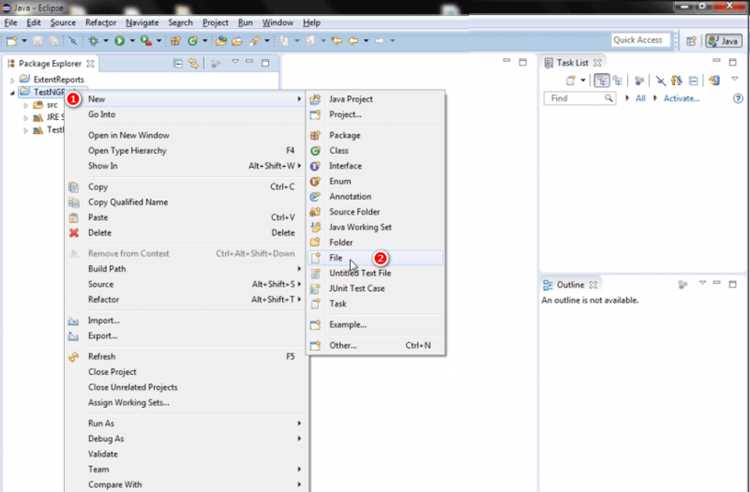Choose Close Project in the context menu
Image resolution: width=750 pixels, height=492 pixels.
pos(112,372)
